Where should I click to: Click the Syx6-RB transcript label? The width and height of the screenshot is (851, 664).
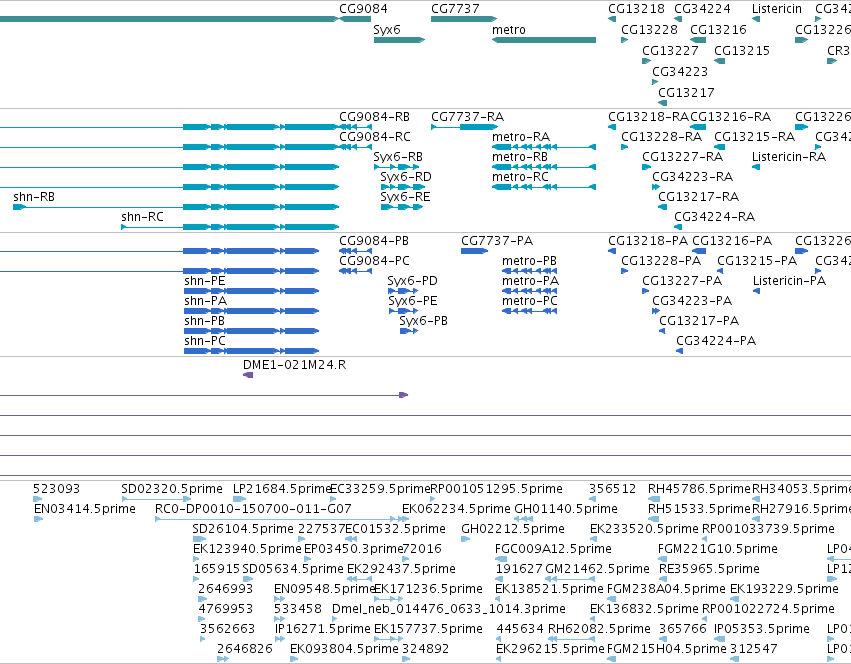point(398,157)
